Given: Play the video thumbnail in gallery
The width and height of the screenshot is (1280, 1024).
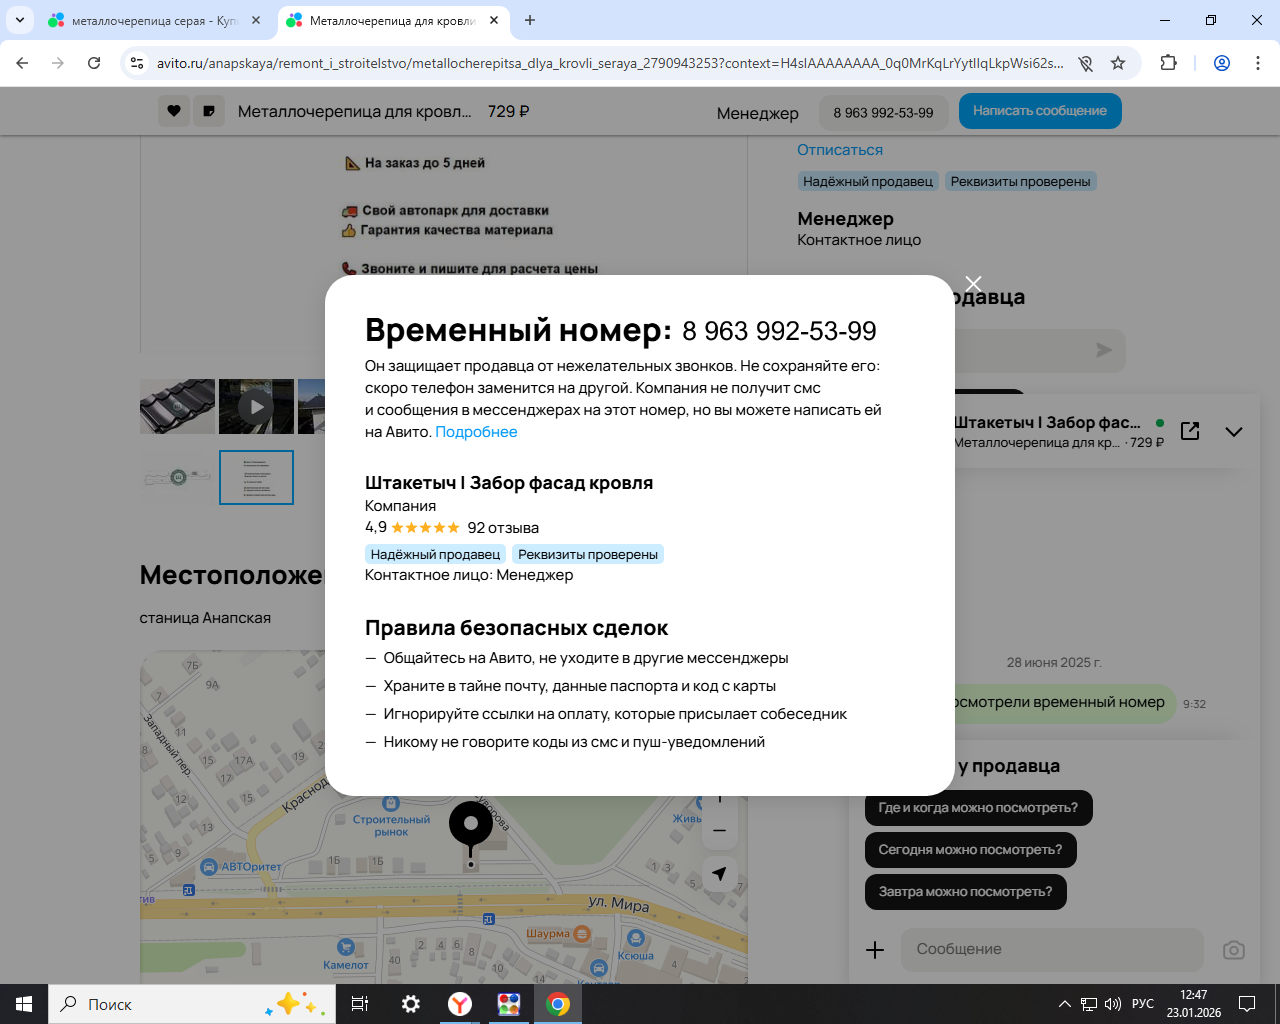Looking at the screenshot, I should pyautogui.click(x=256, y=406).
